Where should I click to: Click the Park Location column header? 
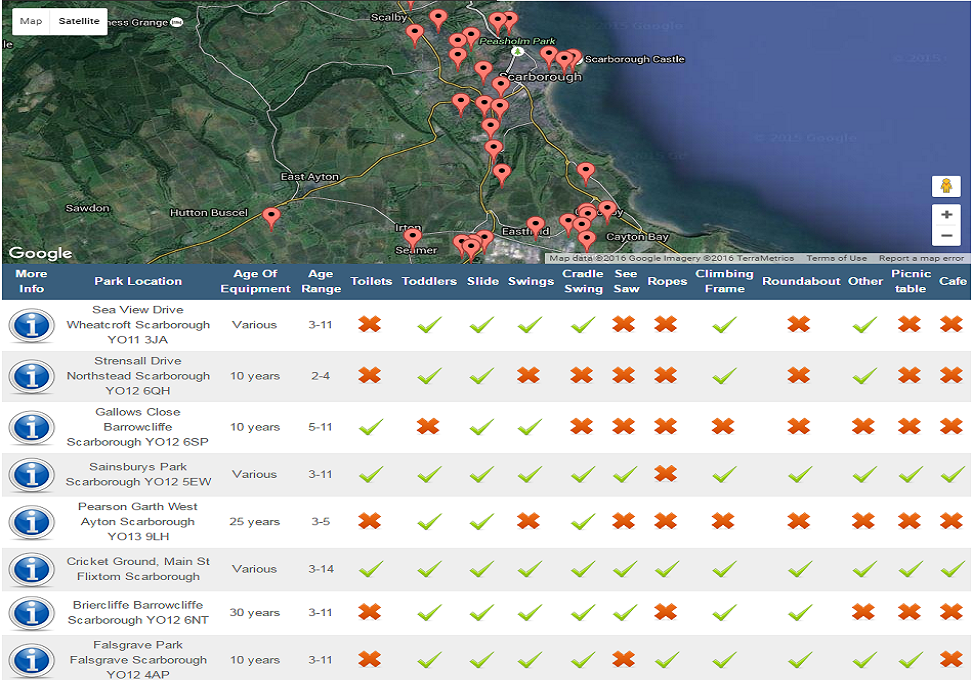point(138,281)
